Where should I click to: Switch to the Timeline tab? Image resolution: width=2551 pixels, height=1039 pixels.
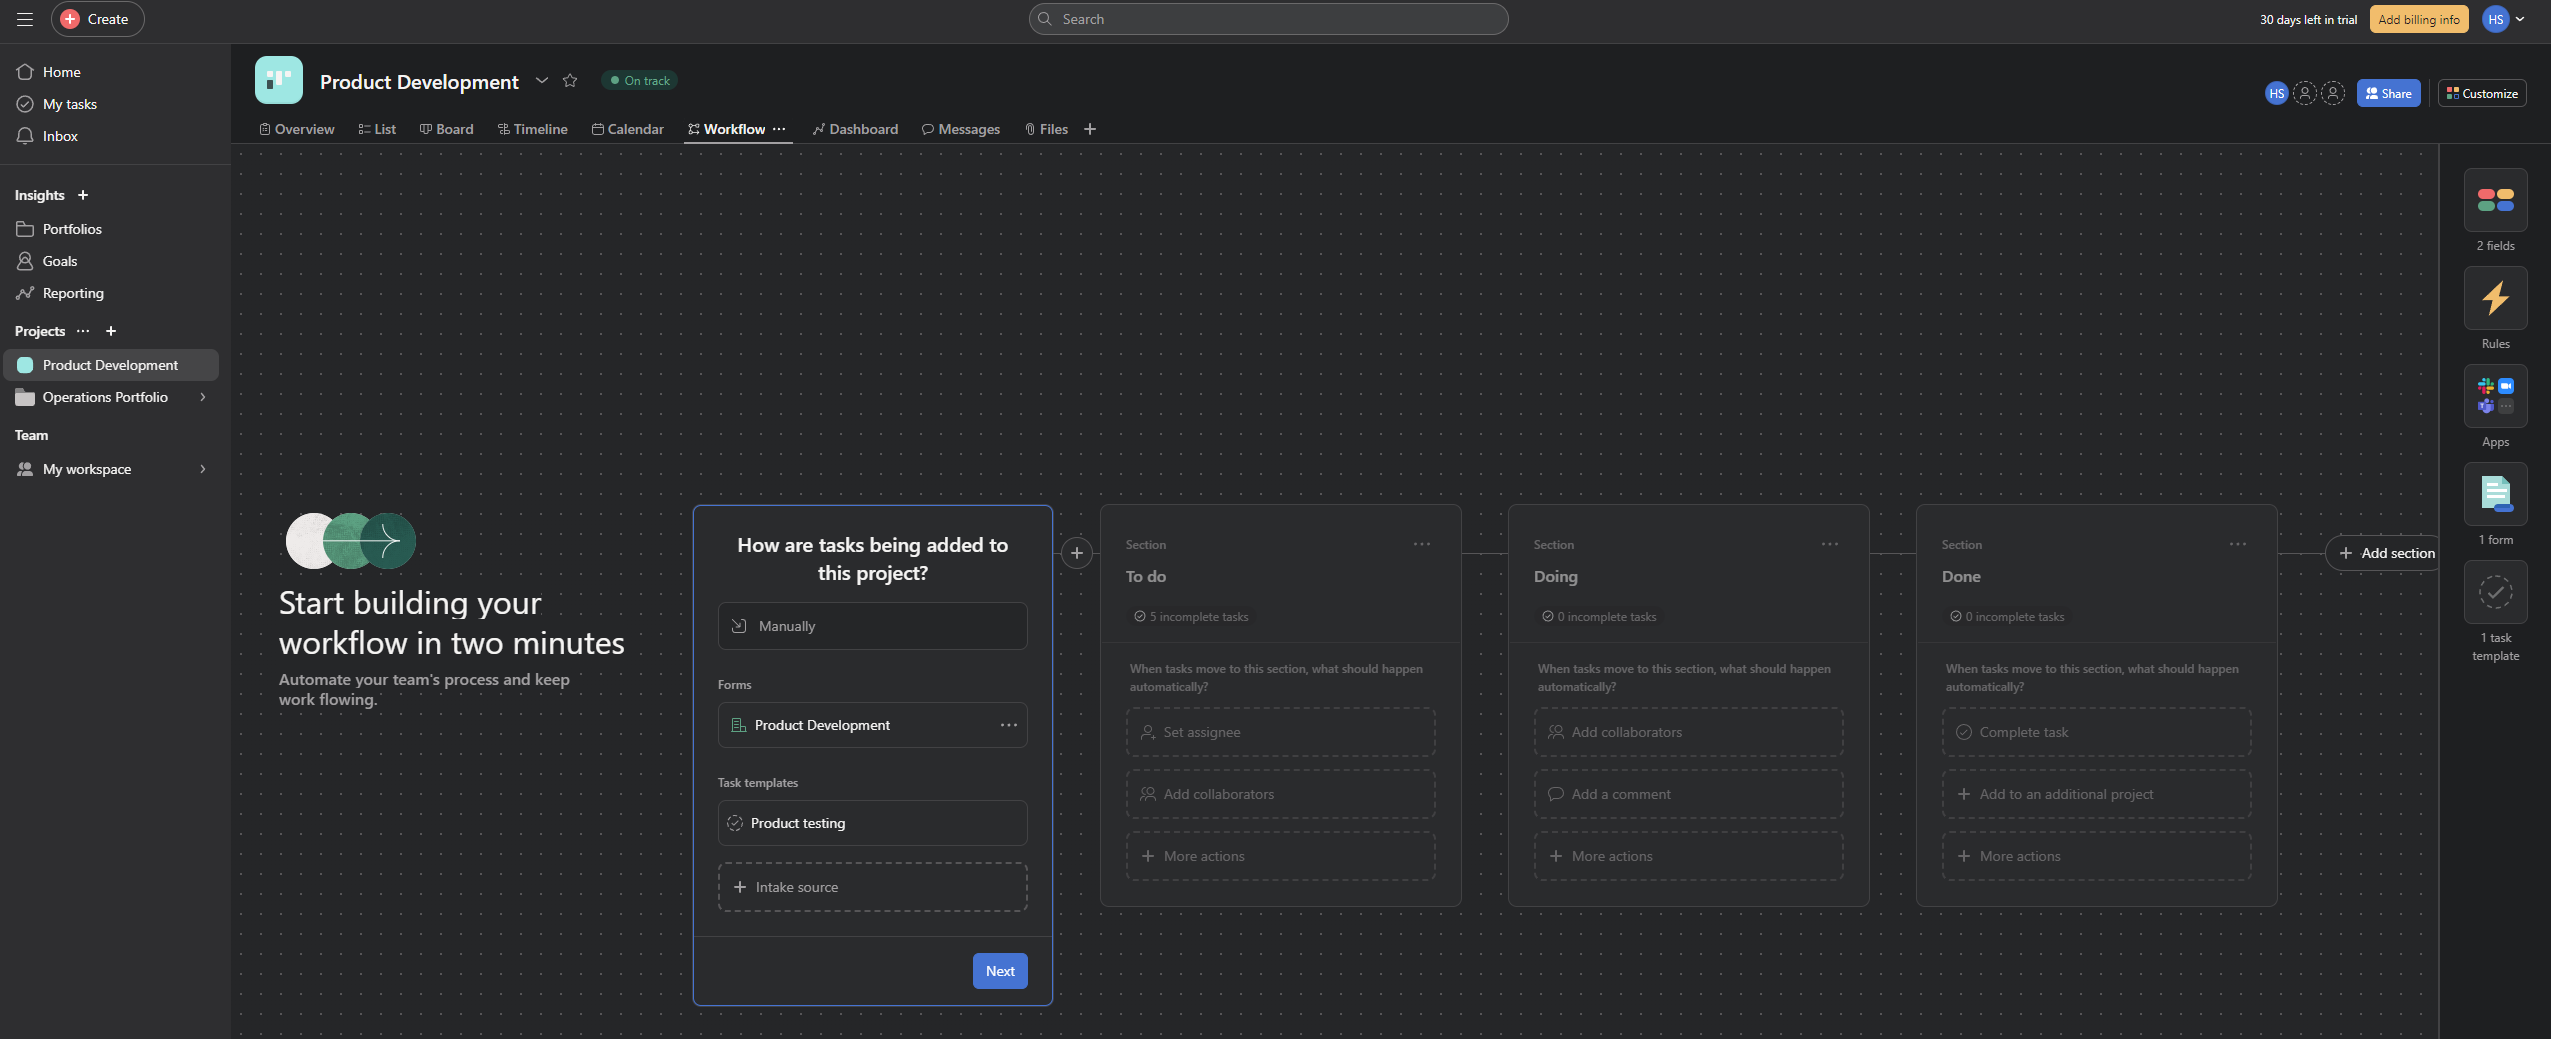pos(533,129)
